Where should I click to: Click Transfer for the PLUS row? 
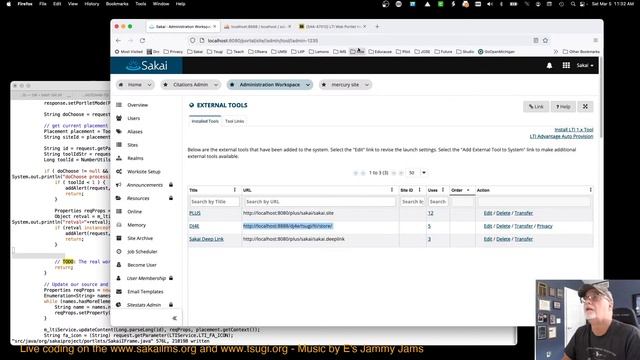(x=524, y=213)
